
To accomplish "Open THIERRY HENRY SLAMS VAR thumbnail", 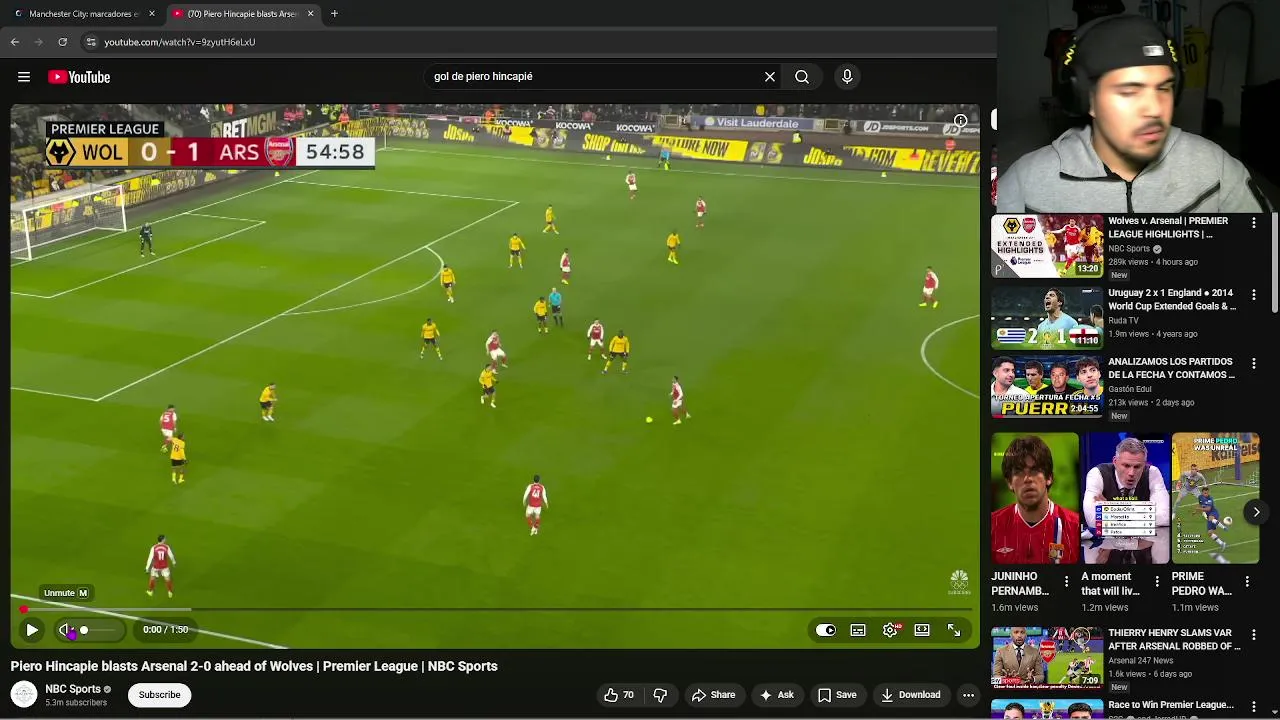I will click(1047, 657).
